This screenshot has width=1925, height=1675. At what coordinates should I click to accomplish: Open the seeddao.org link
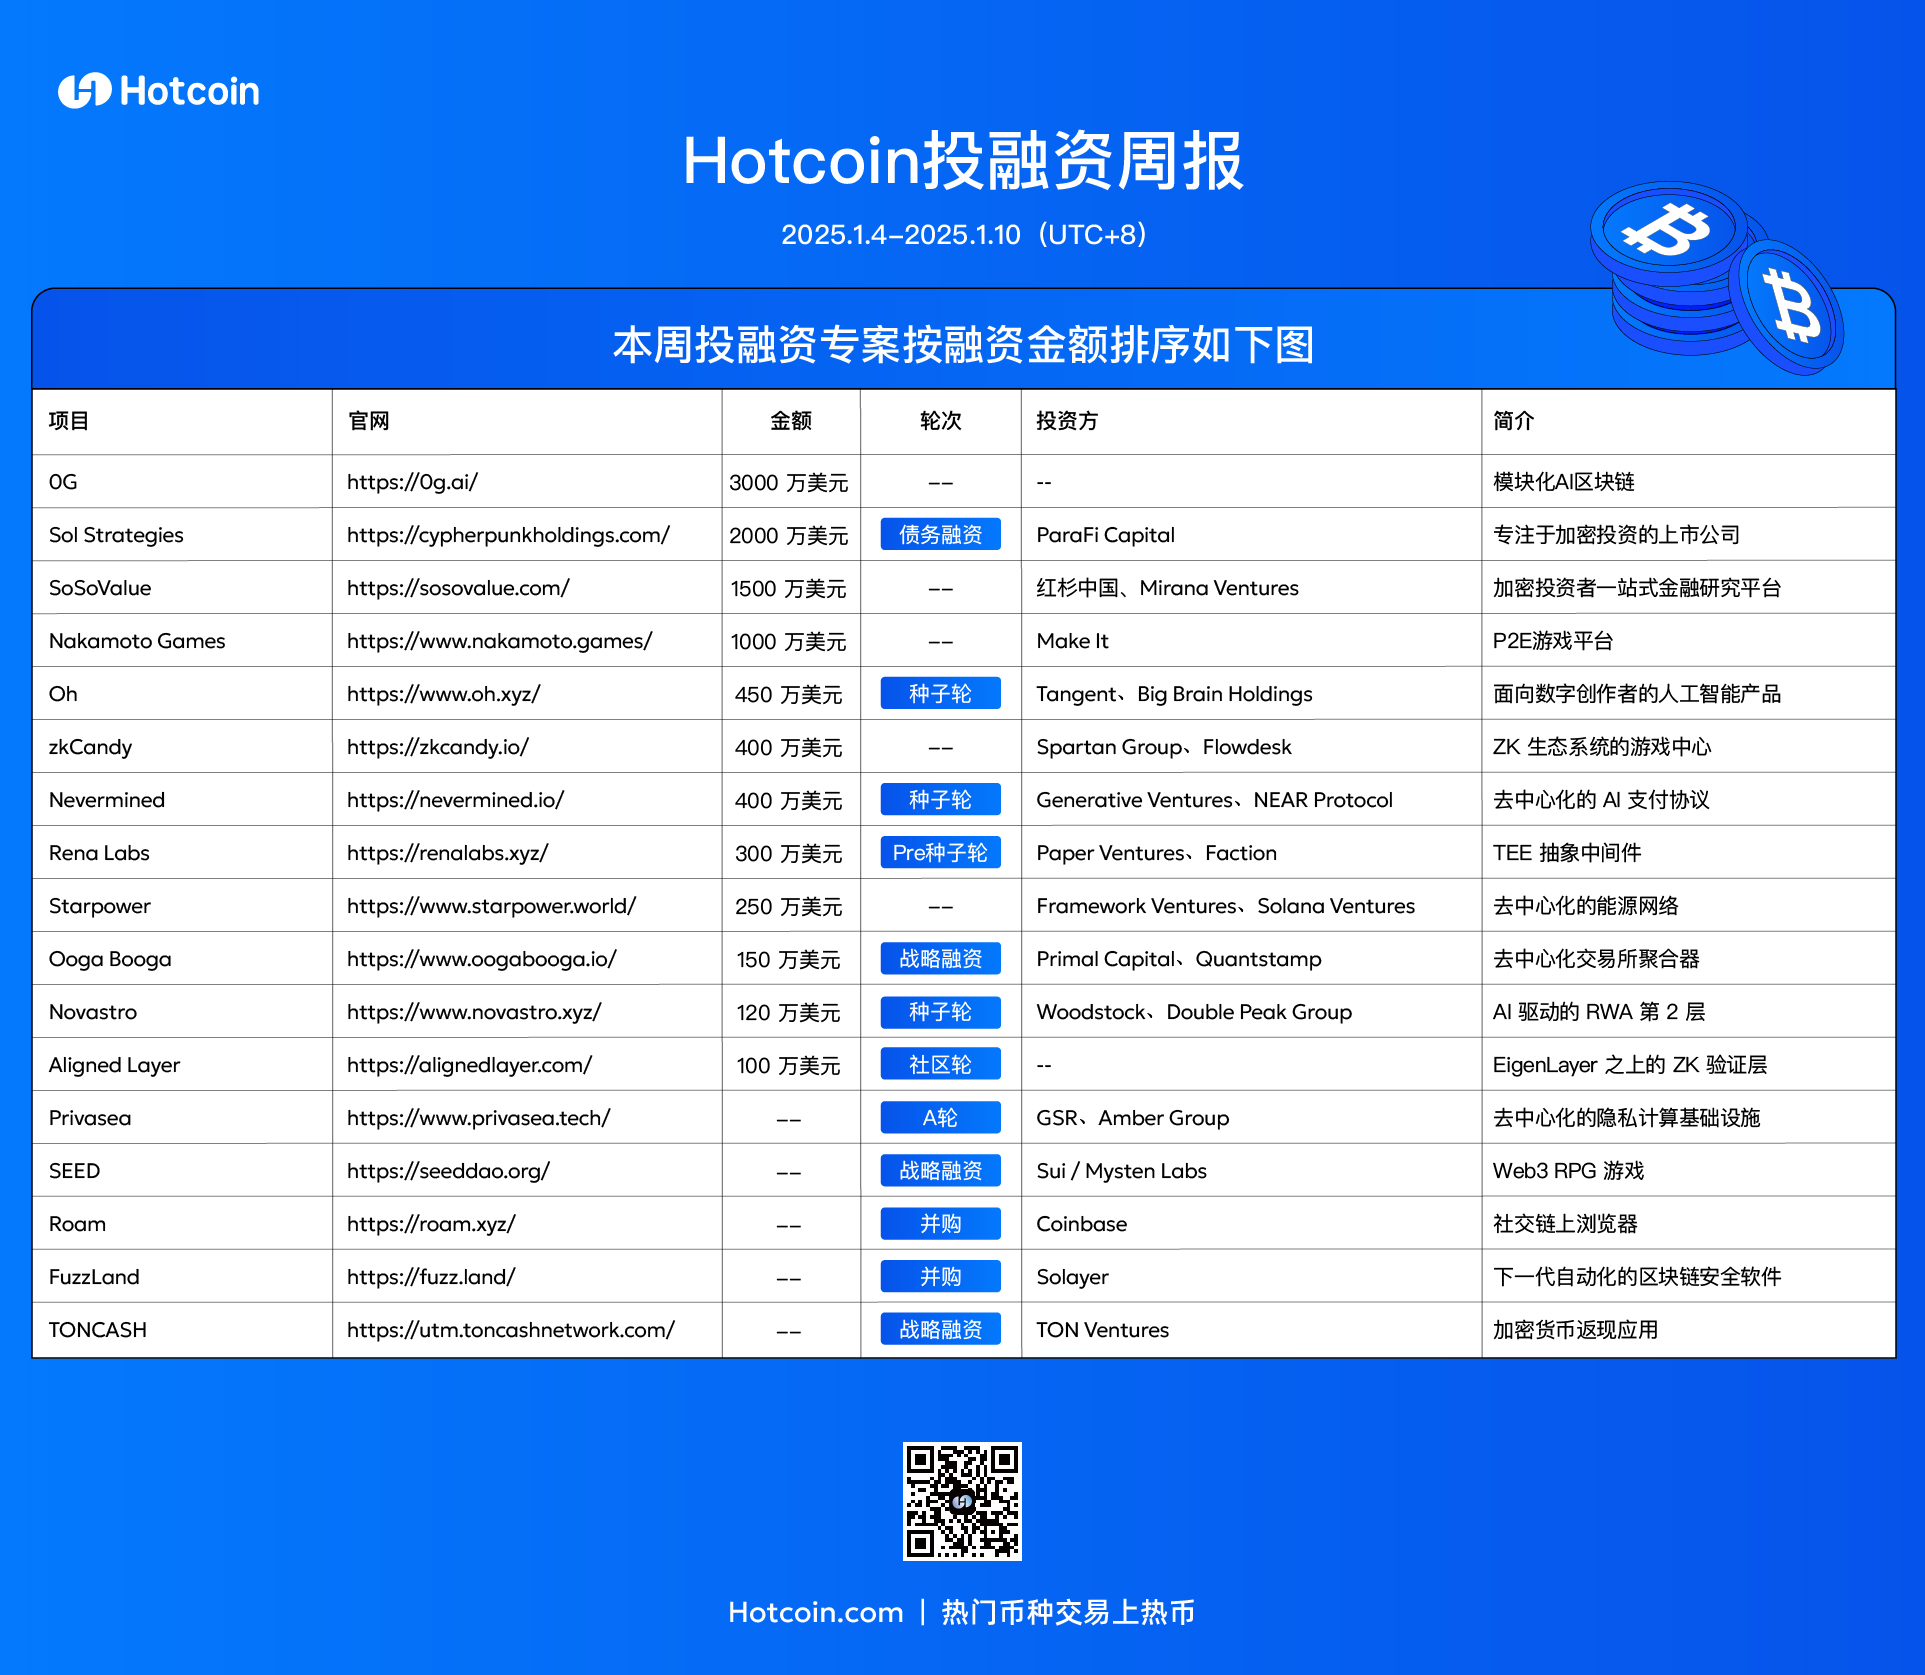(x=448, y=1171)
